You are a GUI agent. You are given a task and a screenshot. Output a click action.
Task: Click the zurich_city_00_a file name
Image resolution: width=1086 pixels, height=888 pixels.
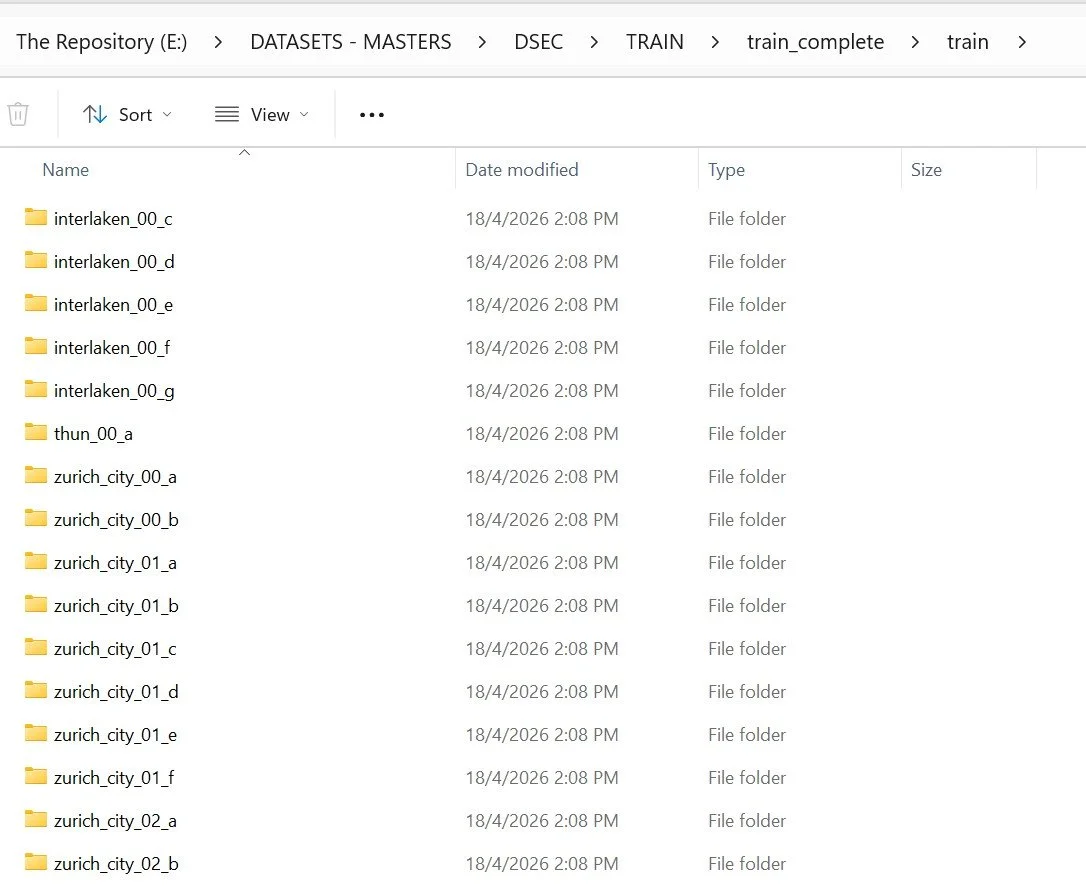pyautogui.click(x=115, y=477)
